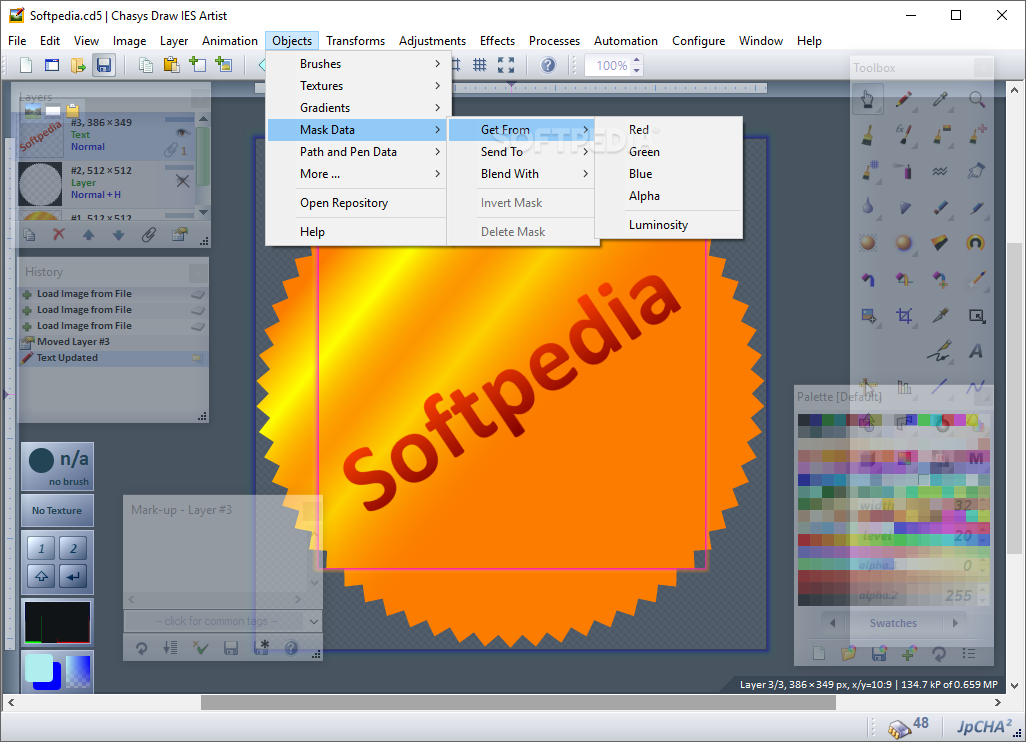1026x742 pixels.
Task: Click the open folder toolbar icon
Action: 78,65
